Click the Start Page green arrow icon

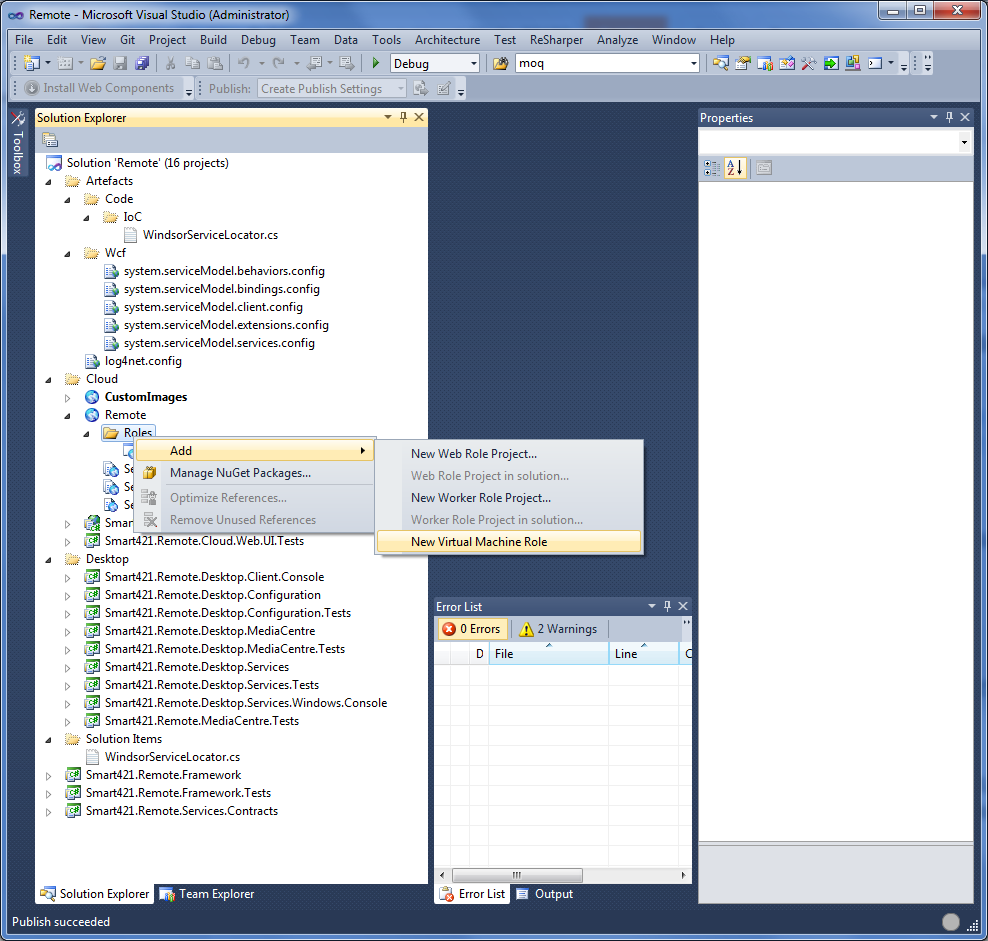click(x=831, y=63)
